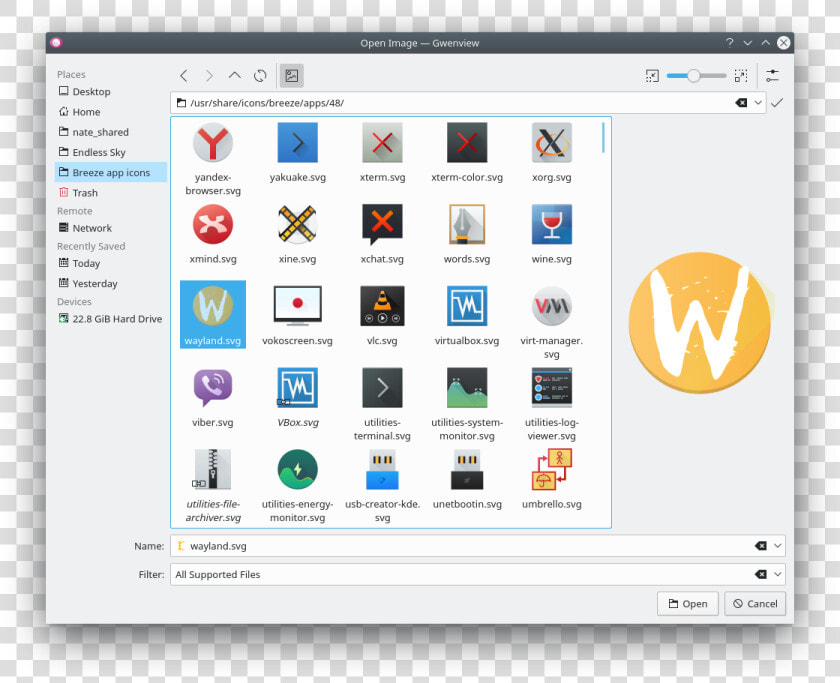
Task: Open Trash in the Places panel
Action: pos(111,193)
